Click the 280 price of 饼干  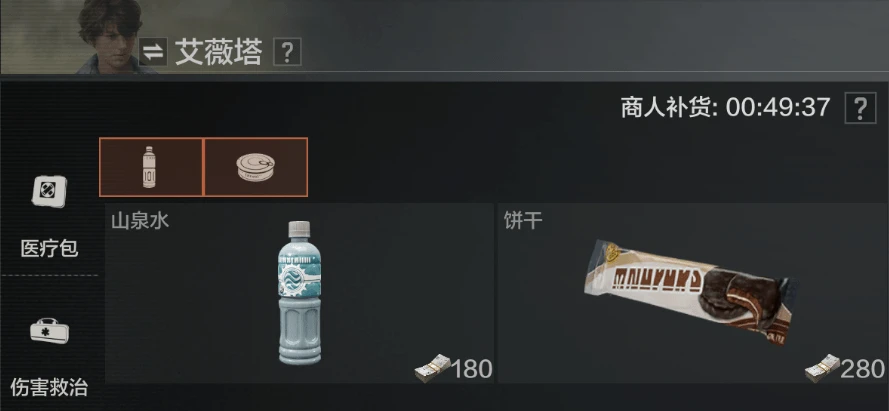862,369
